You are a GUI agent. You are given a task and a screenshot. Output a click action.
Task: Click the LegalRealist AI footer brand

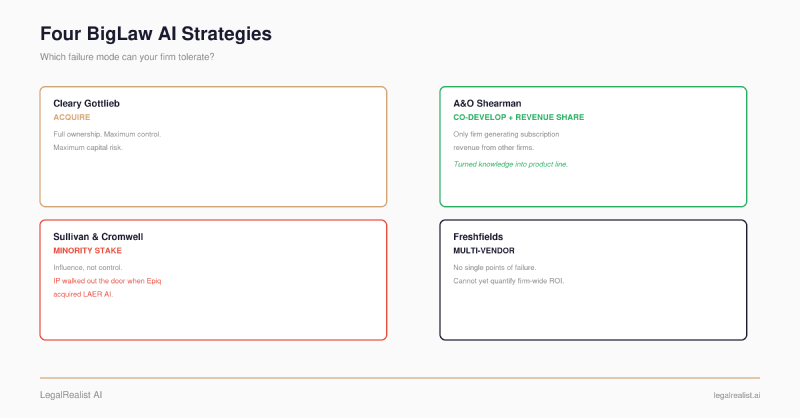71,395
